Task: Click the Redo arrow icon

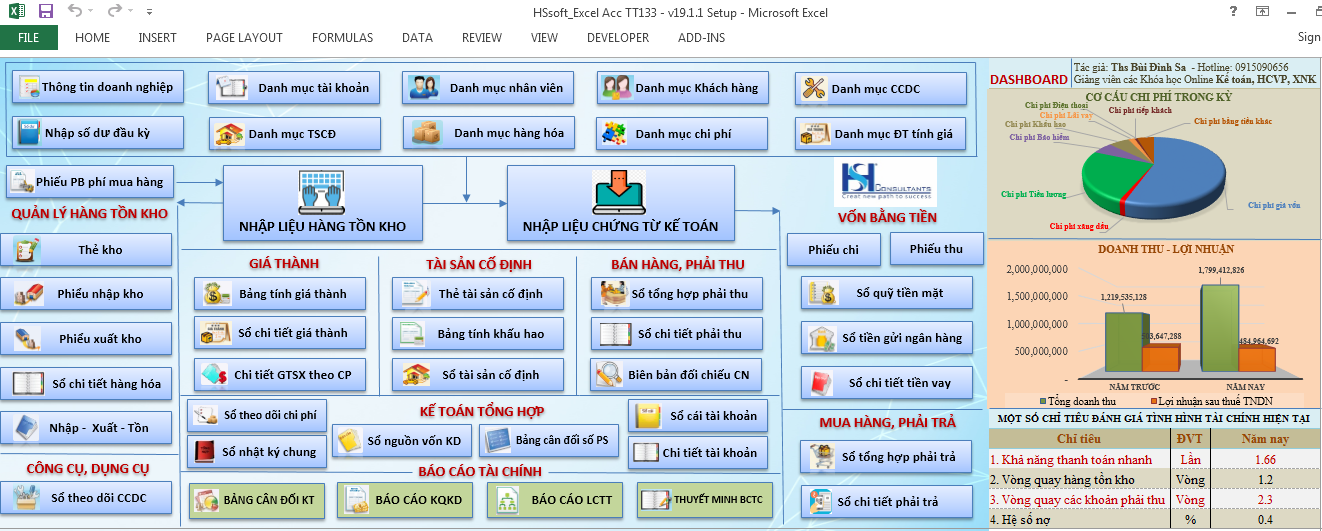Action: click(x=113, y=12)
